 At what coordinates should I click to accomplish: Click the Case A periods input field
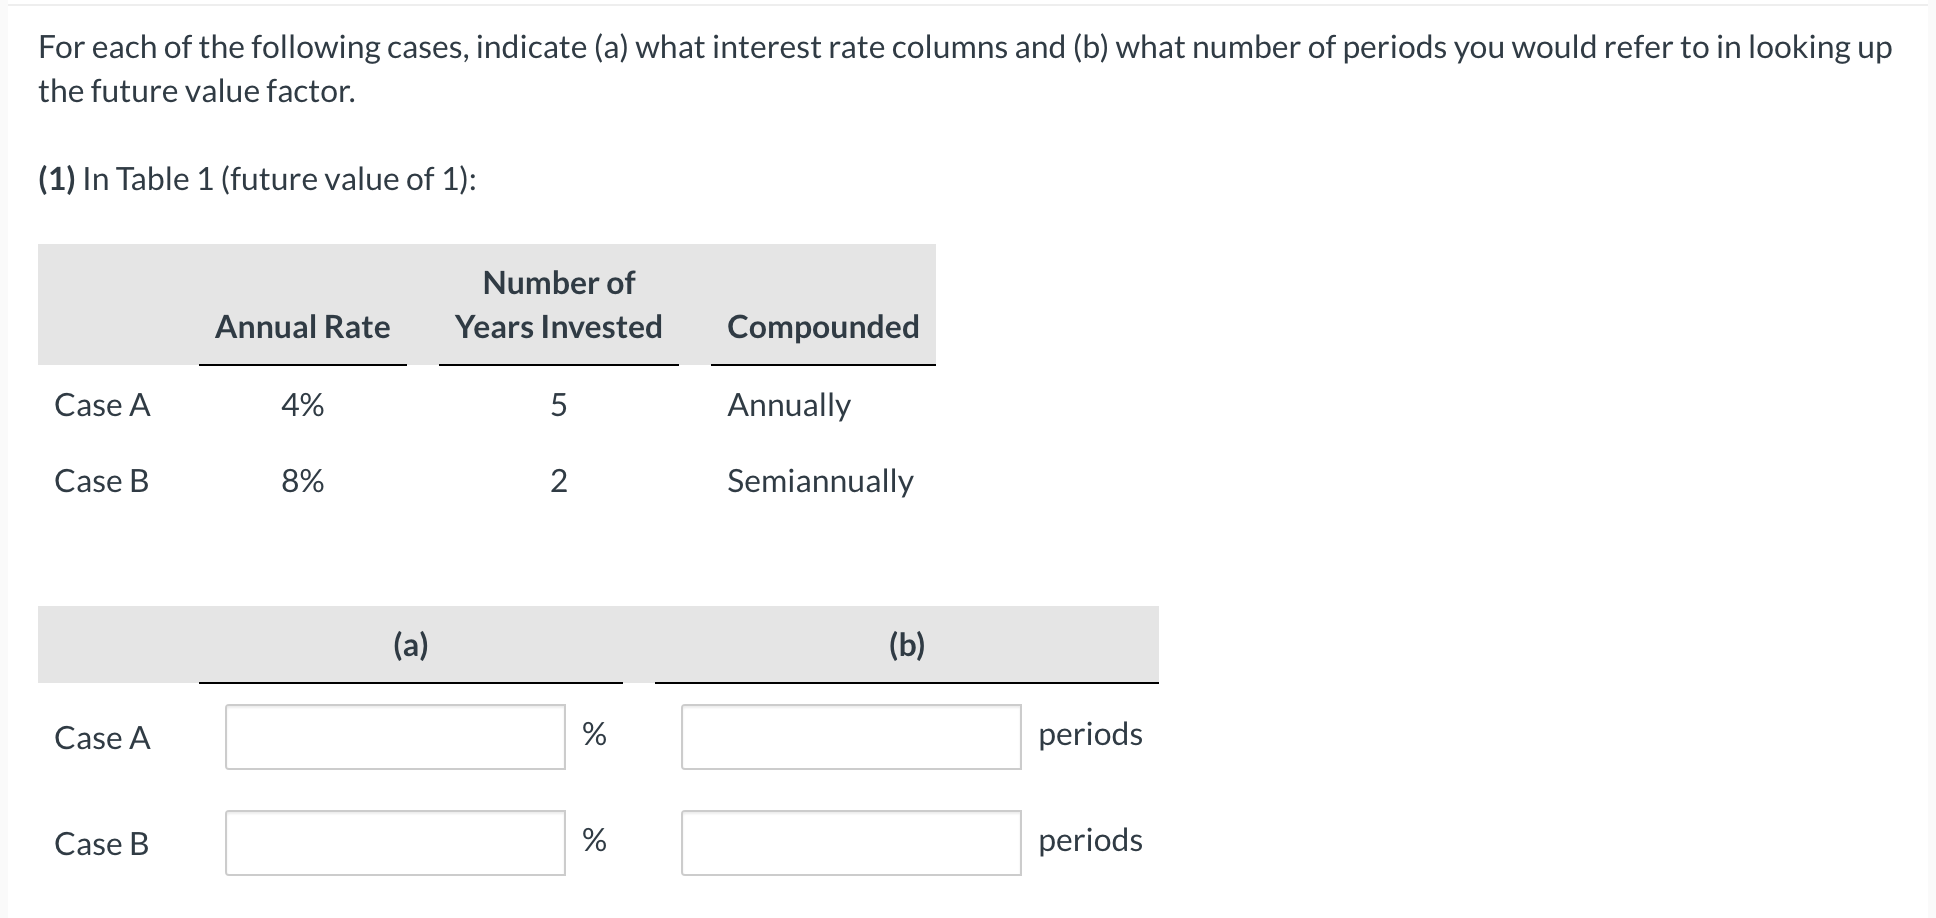(x=850, y=736)
